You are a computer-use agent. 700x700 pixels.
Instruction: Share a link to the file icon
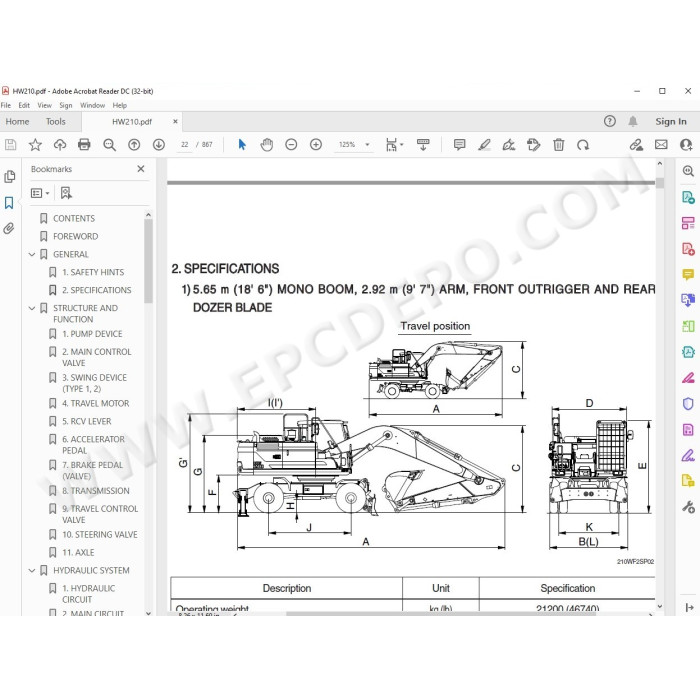tap(636, 145)
